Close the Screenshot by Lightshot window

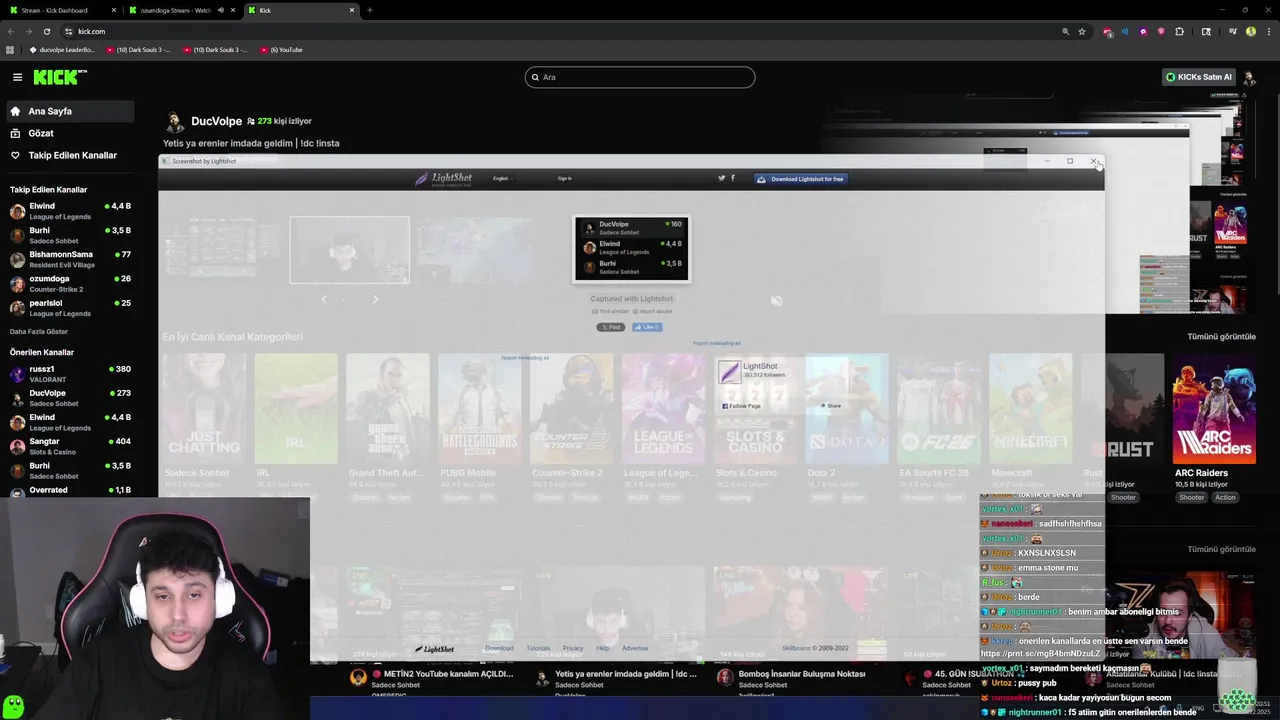pos(1094,161)
